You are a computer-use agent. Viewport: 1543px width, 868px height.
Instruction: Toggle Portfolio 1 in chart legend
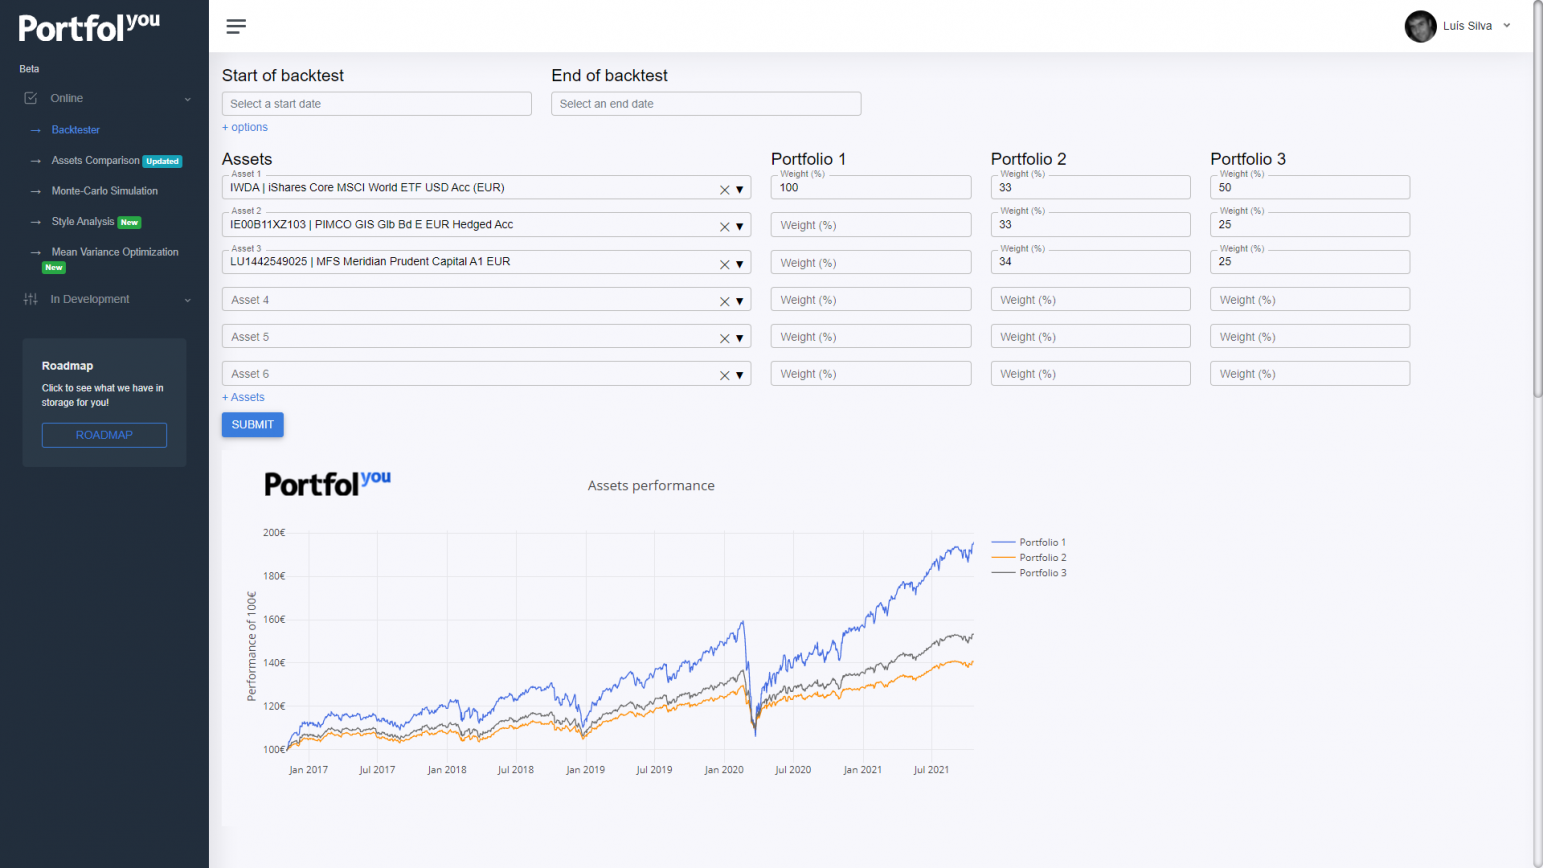[x=1029, y=542]
